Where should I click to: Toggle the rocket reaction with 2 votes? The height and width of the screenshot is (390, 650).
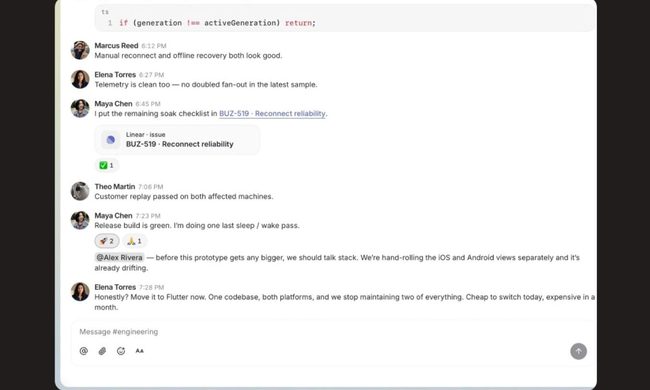point(107,241)
